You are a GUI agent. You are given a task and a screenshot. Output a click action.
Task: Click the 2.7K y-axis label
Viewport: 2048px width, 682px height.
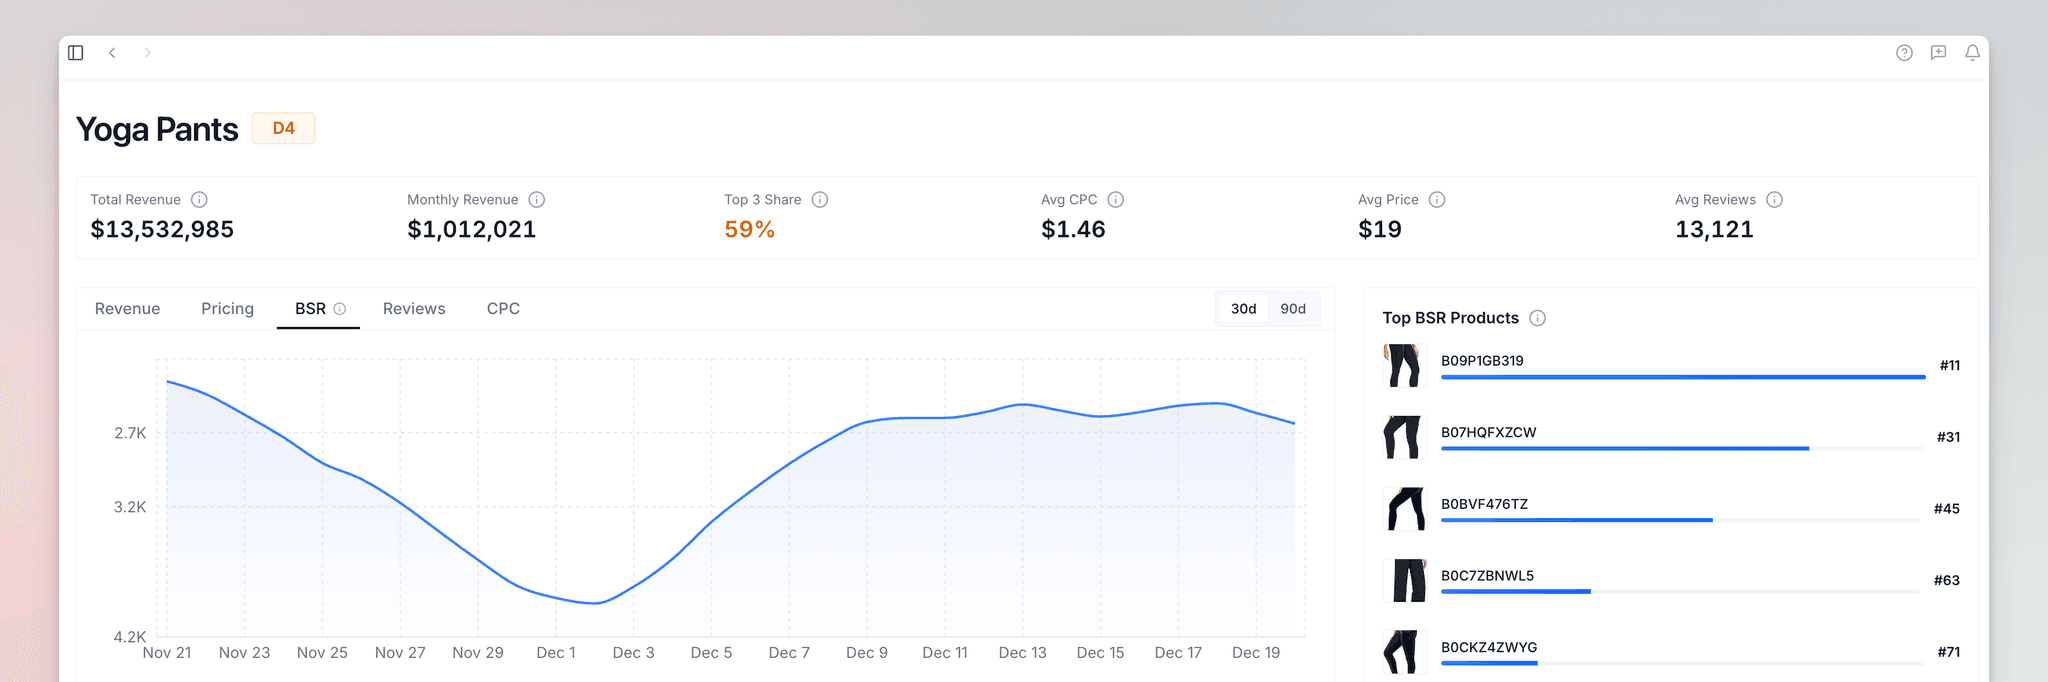(130, 433)
